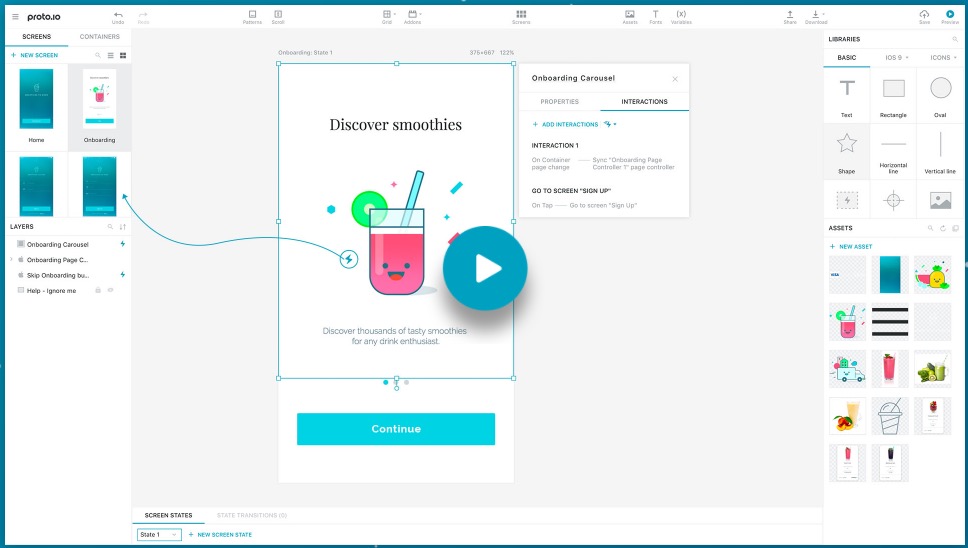968x548 pixels.
Task: Click the Preview play icon in toolbar
Action: 950,14
